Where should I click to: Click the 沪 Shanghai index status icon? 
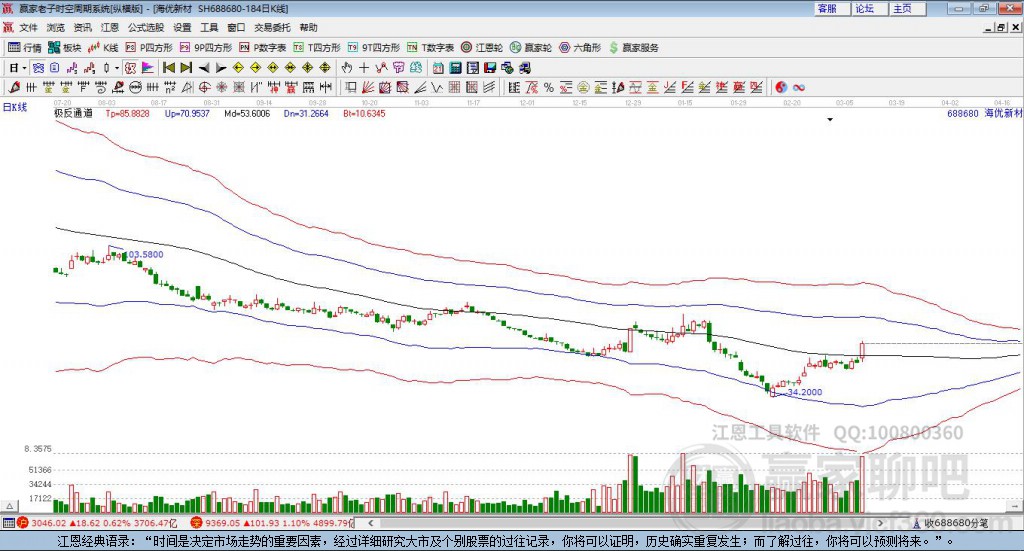click(23, 523)
